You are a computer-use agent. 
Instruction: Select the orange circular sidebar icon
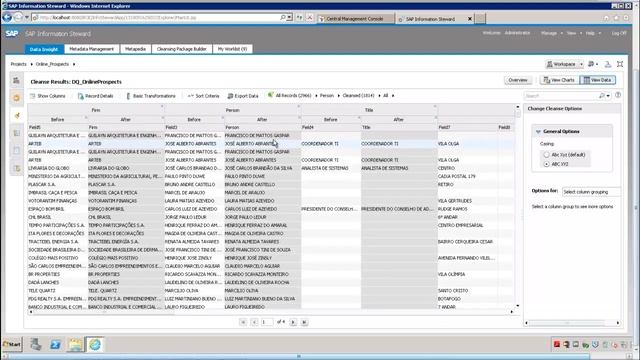16,98
